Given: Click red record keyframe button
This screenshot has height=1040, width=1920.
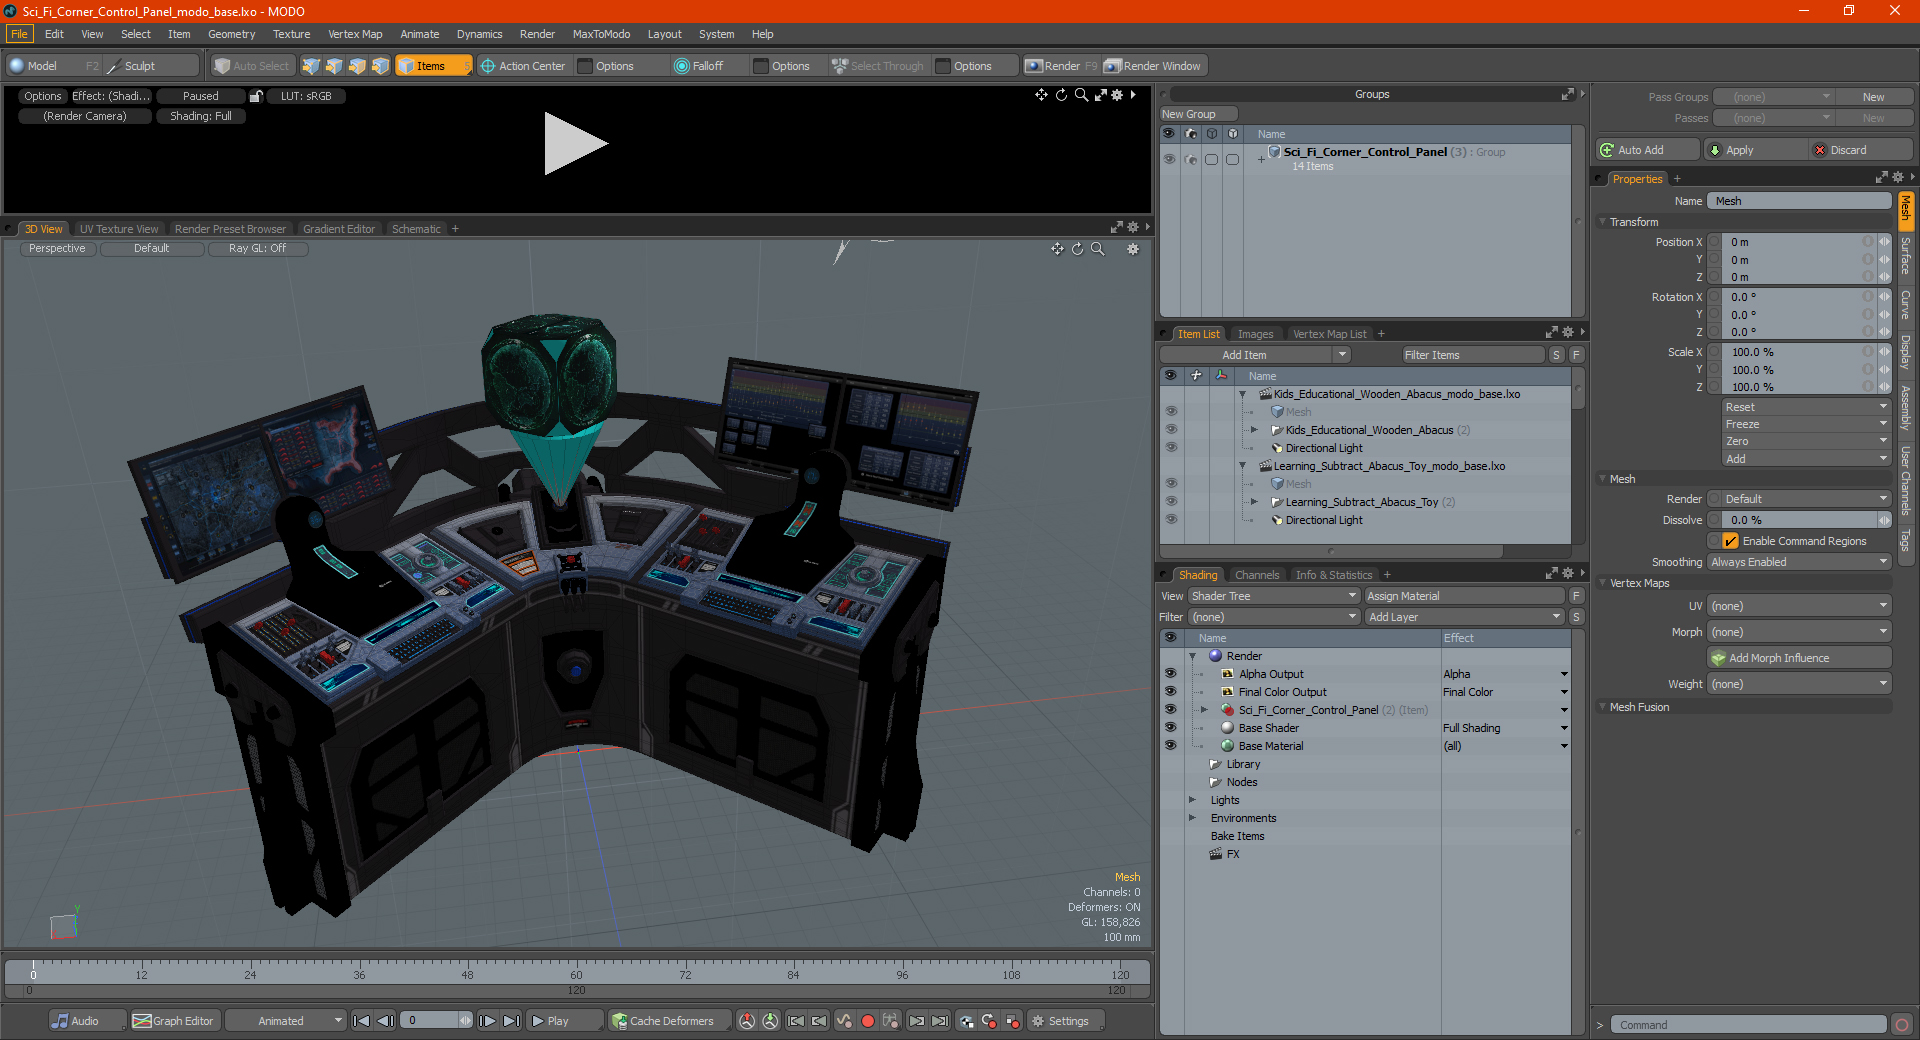Looking at the screenshot, I should coord(868,1021).
